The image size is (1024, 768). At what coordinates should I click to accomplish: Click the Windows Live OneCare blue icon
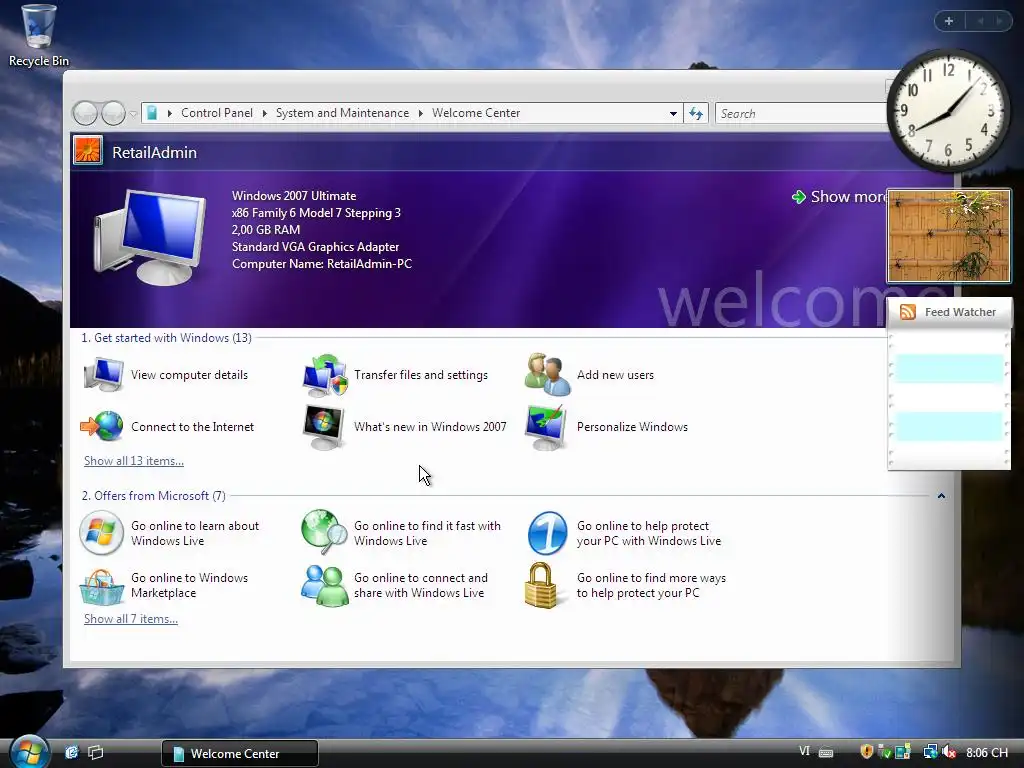pos(547,533)
